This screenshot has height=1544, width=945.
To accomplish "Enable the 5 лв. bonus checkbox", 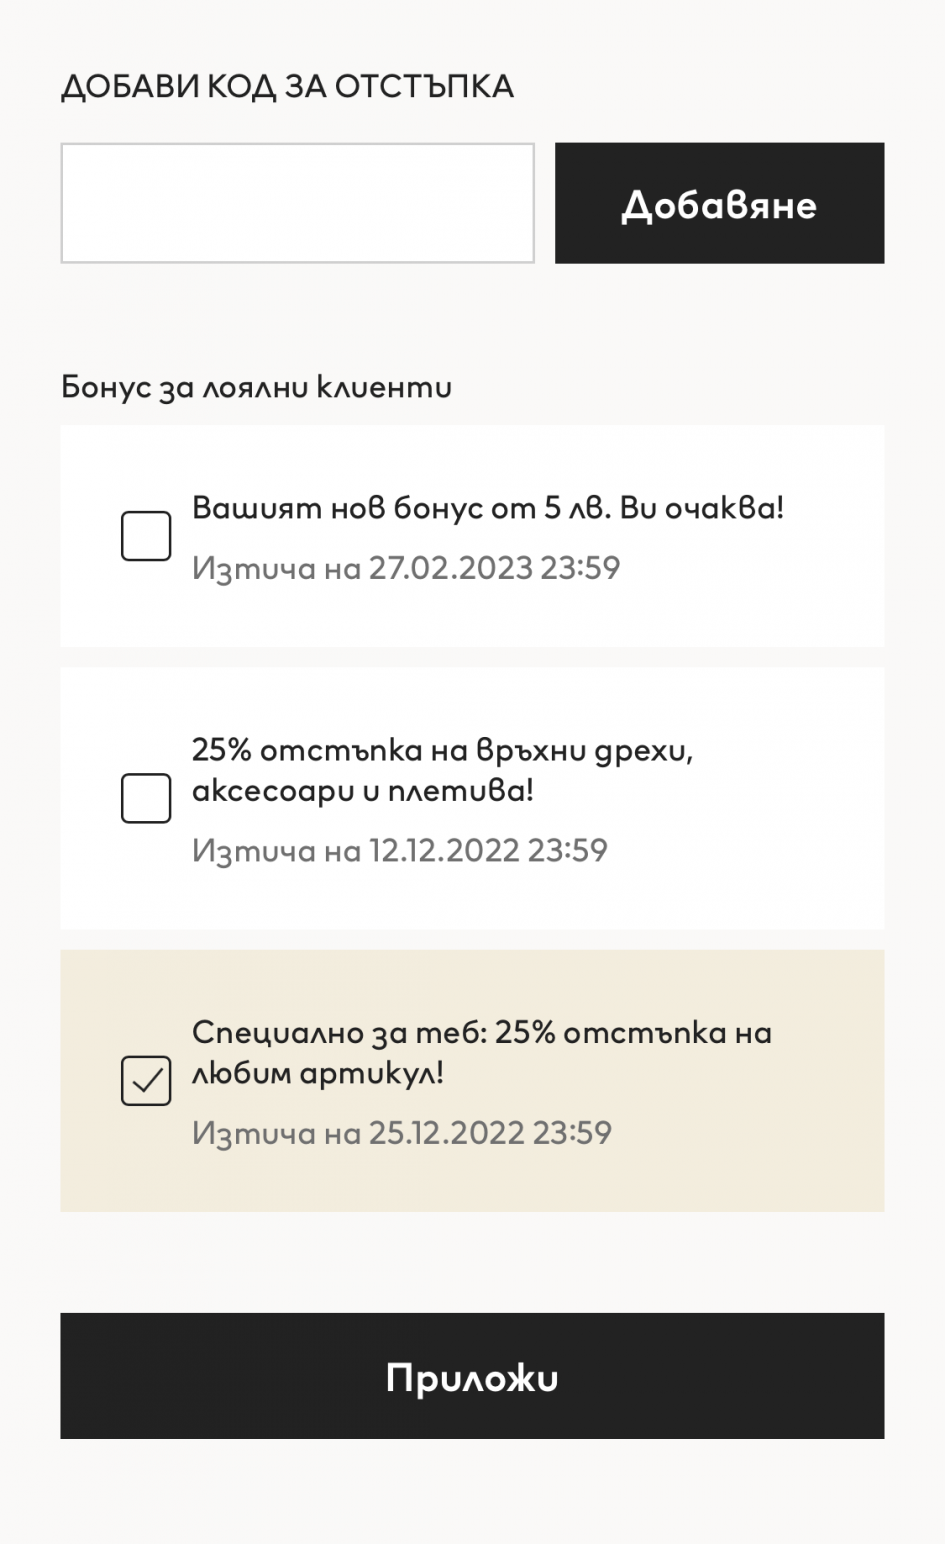I will (146, 536).
